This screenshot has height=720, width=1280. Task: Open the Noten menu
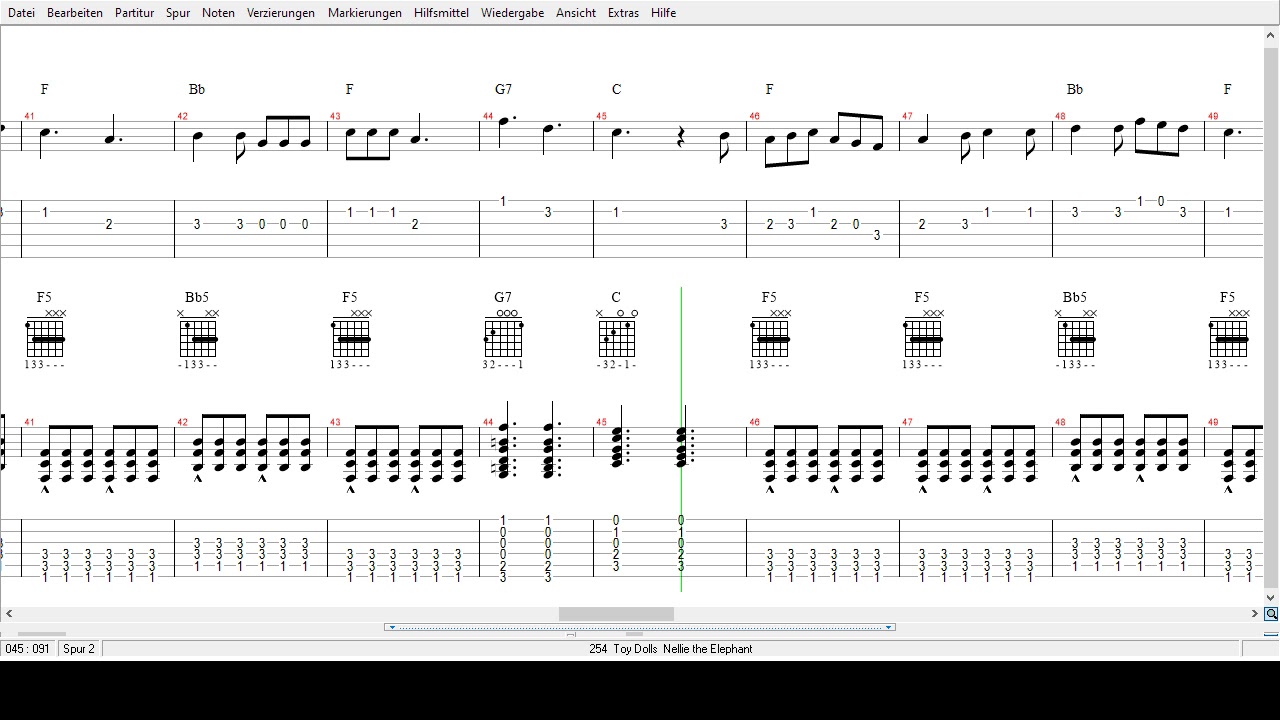coord(218,13)
